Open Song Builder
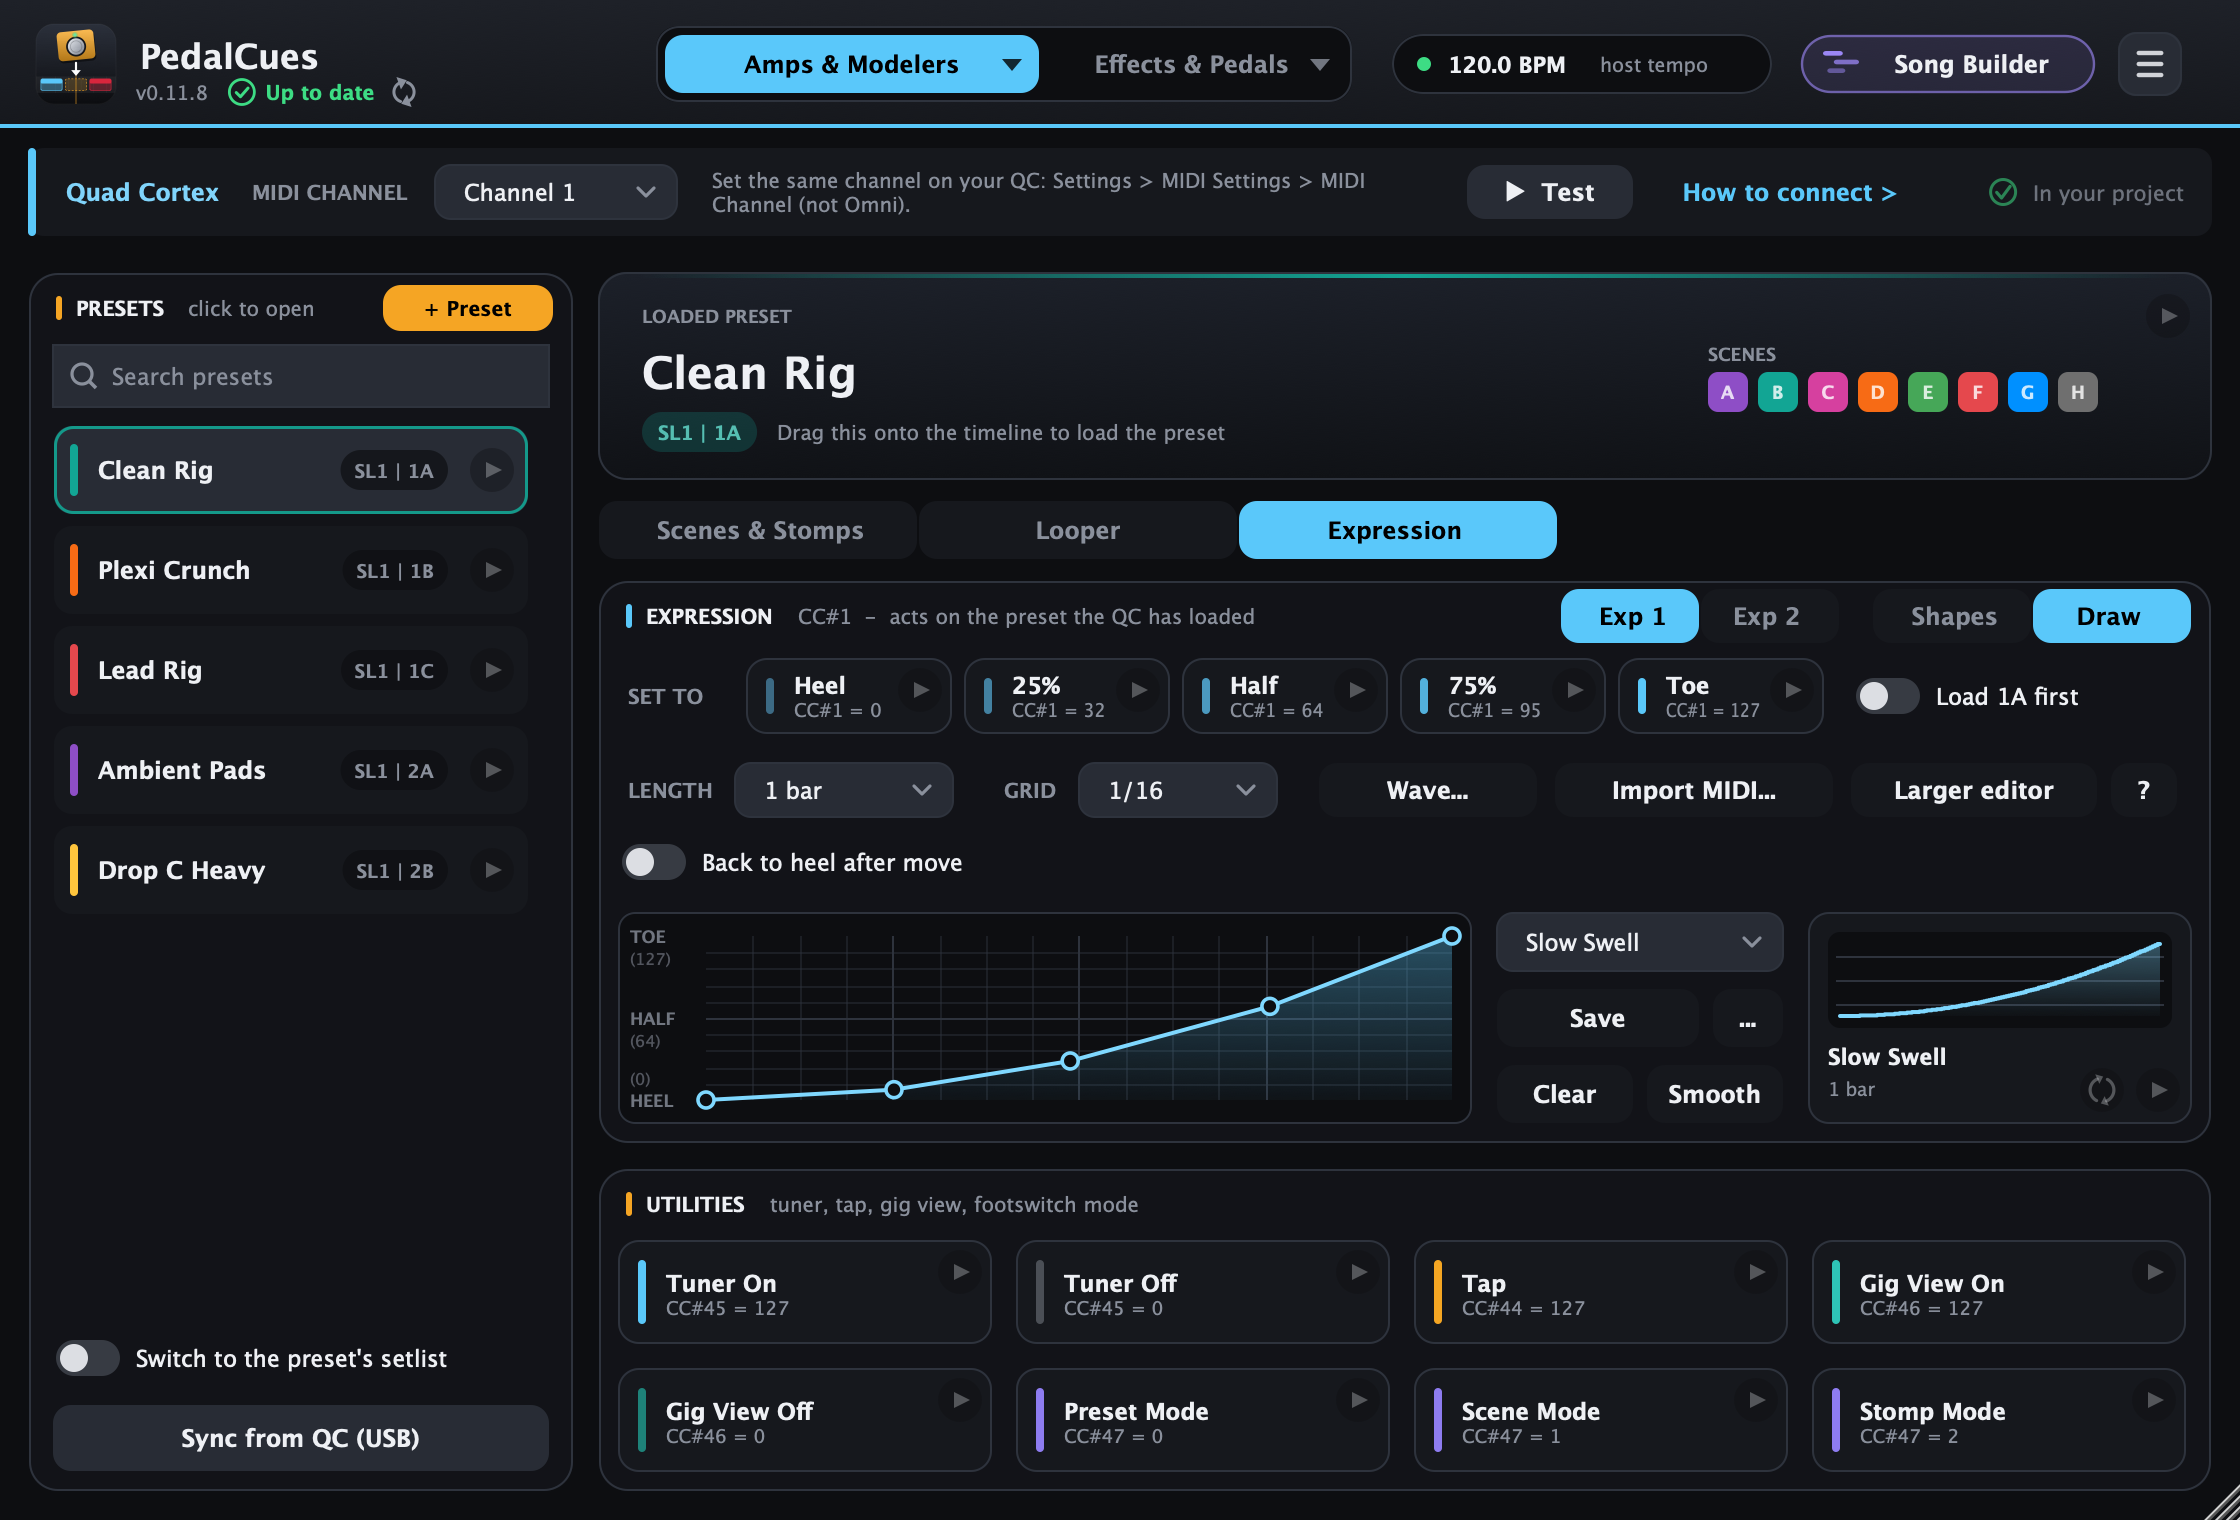 pos(1948,65)
